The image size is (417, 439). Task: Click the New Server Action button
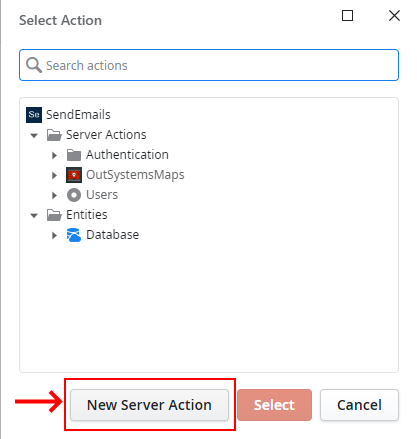click(x=149, y=405)
